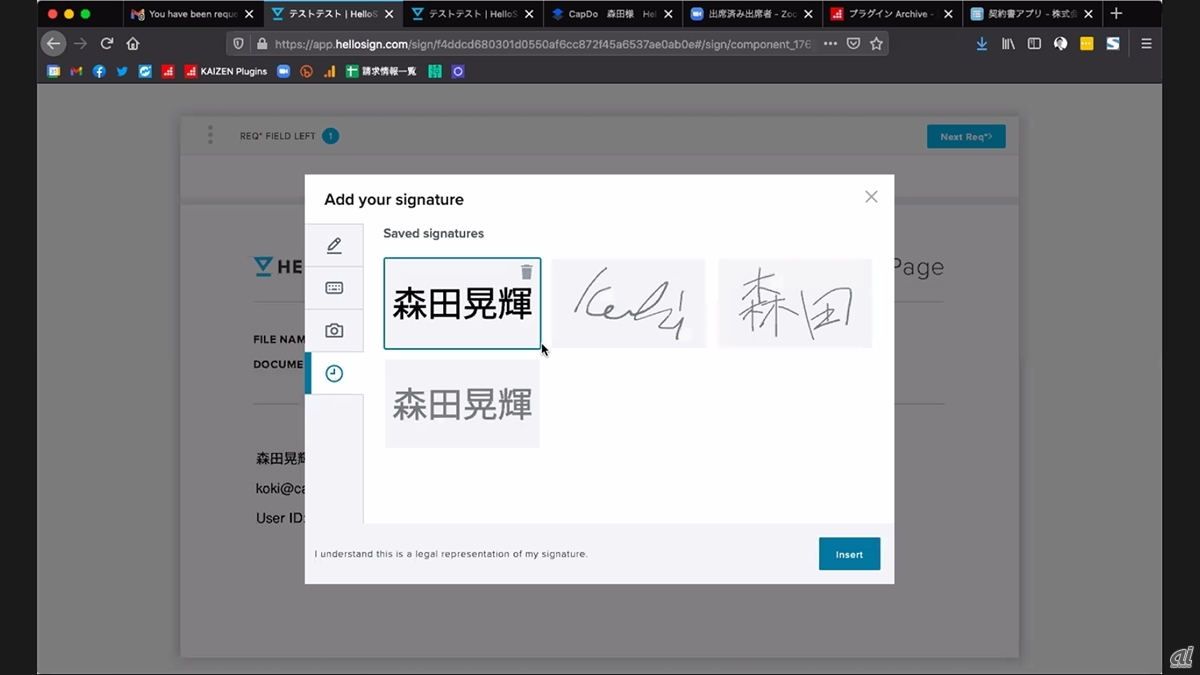Save page to Pocket
Viewport: 1200px width, 675px height.
853,44
